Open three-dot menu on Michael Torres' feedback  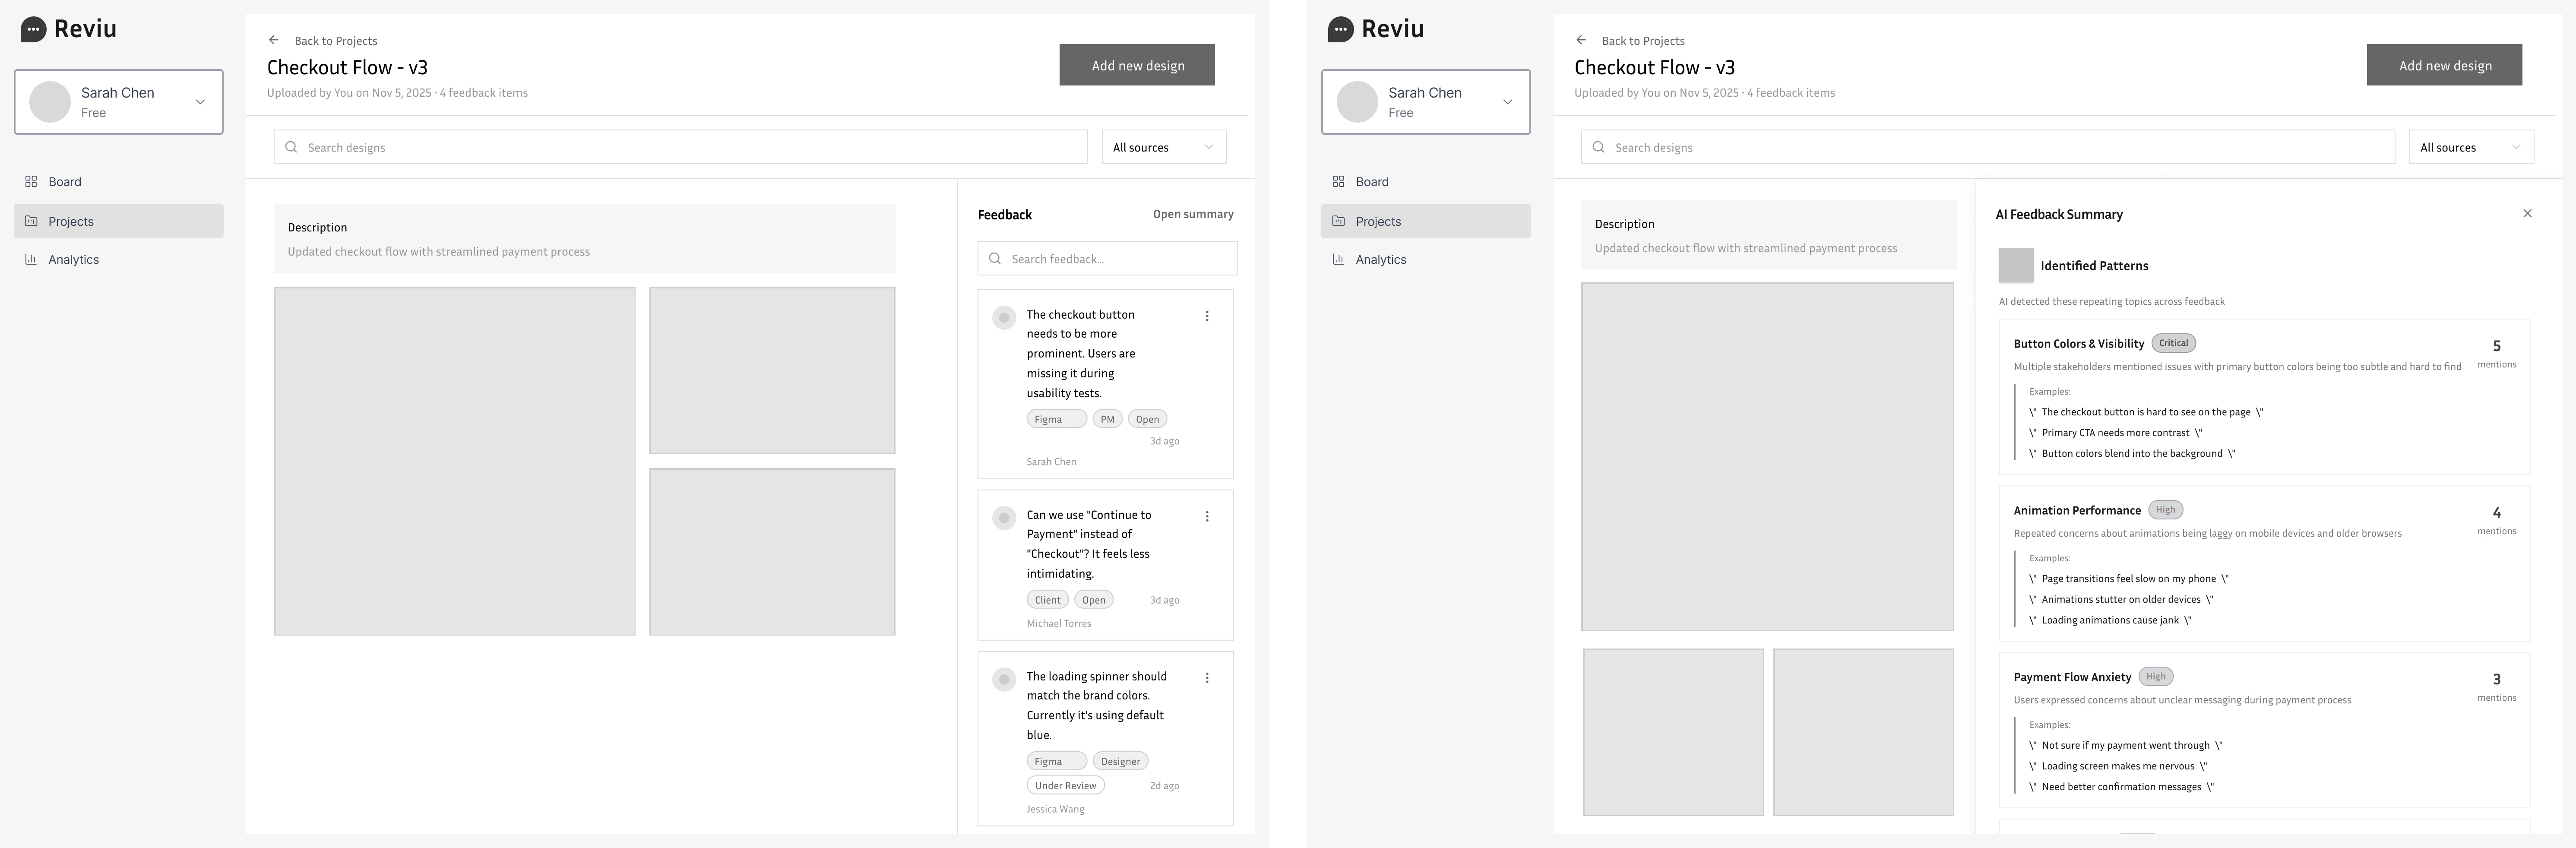(x=1207, y=517)
